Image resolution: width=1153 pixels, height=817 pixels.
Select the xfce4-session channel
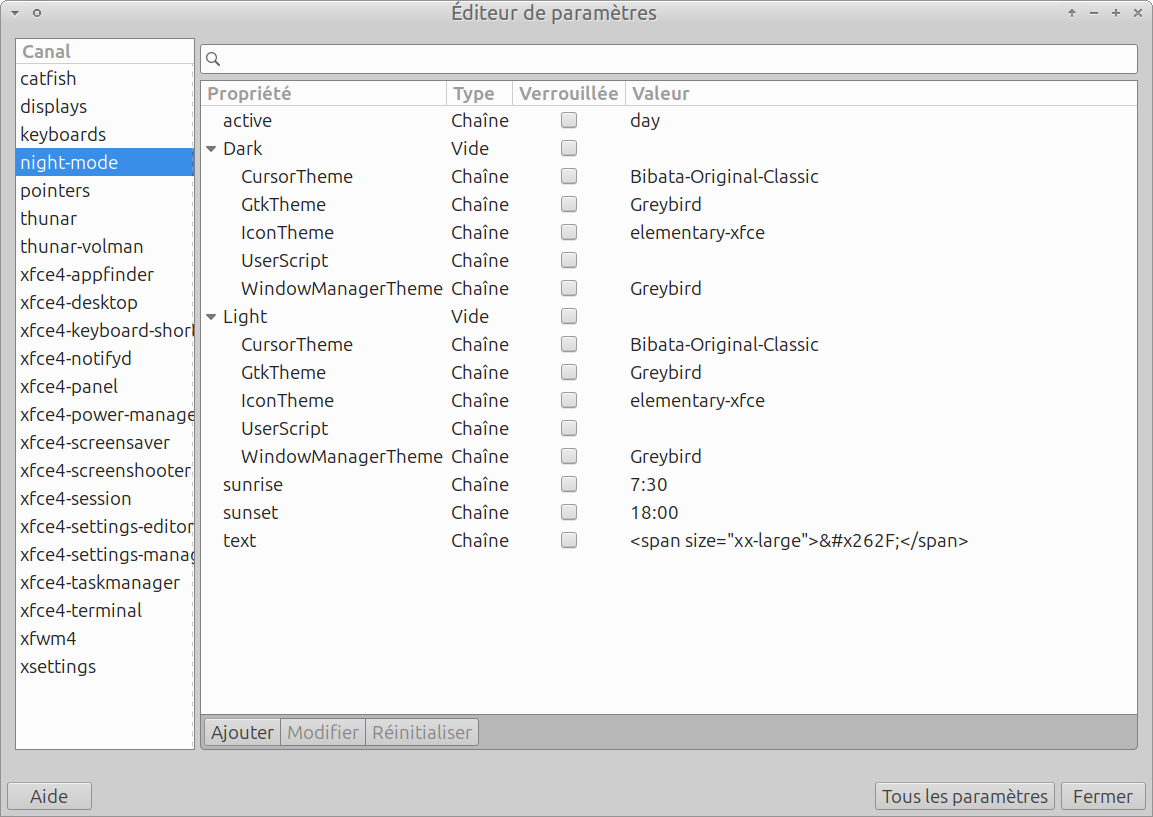(104, 499)
